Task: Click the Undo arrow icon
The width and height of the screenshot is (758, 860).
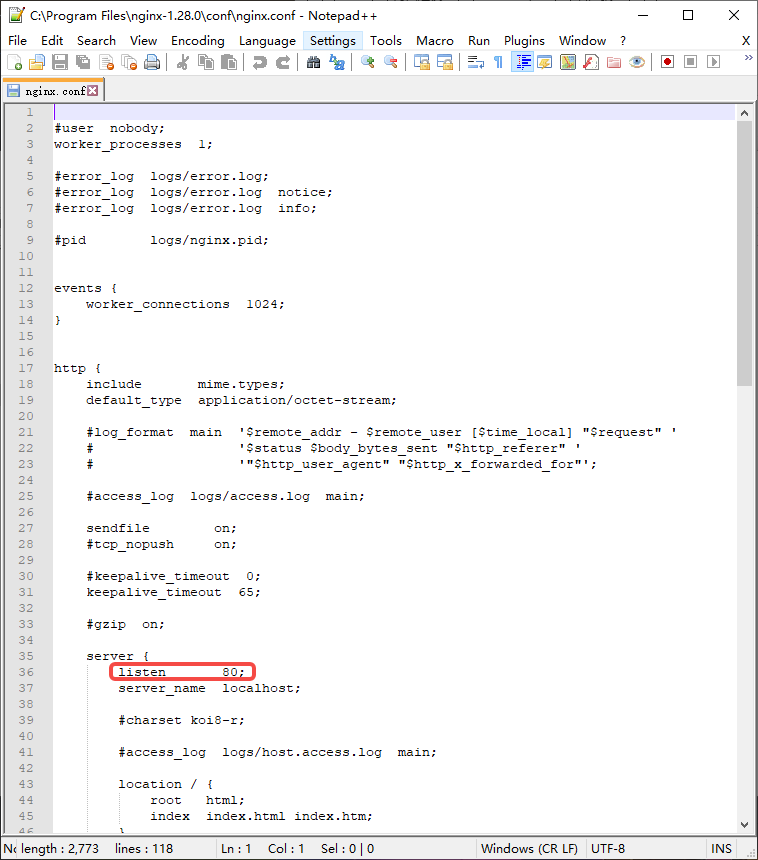Action: (259, 62)
